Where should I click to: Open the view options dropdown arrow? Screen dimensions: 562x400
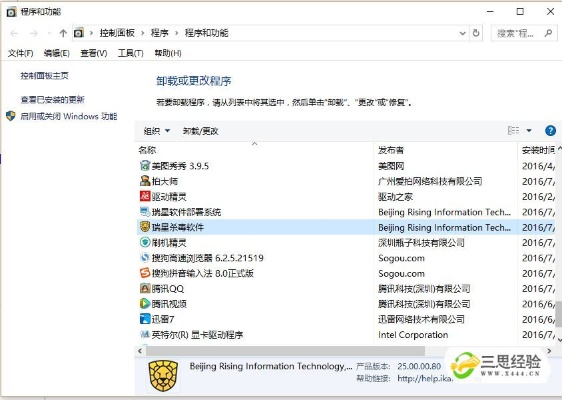[529, 130]
